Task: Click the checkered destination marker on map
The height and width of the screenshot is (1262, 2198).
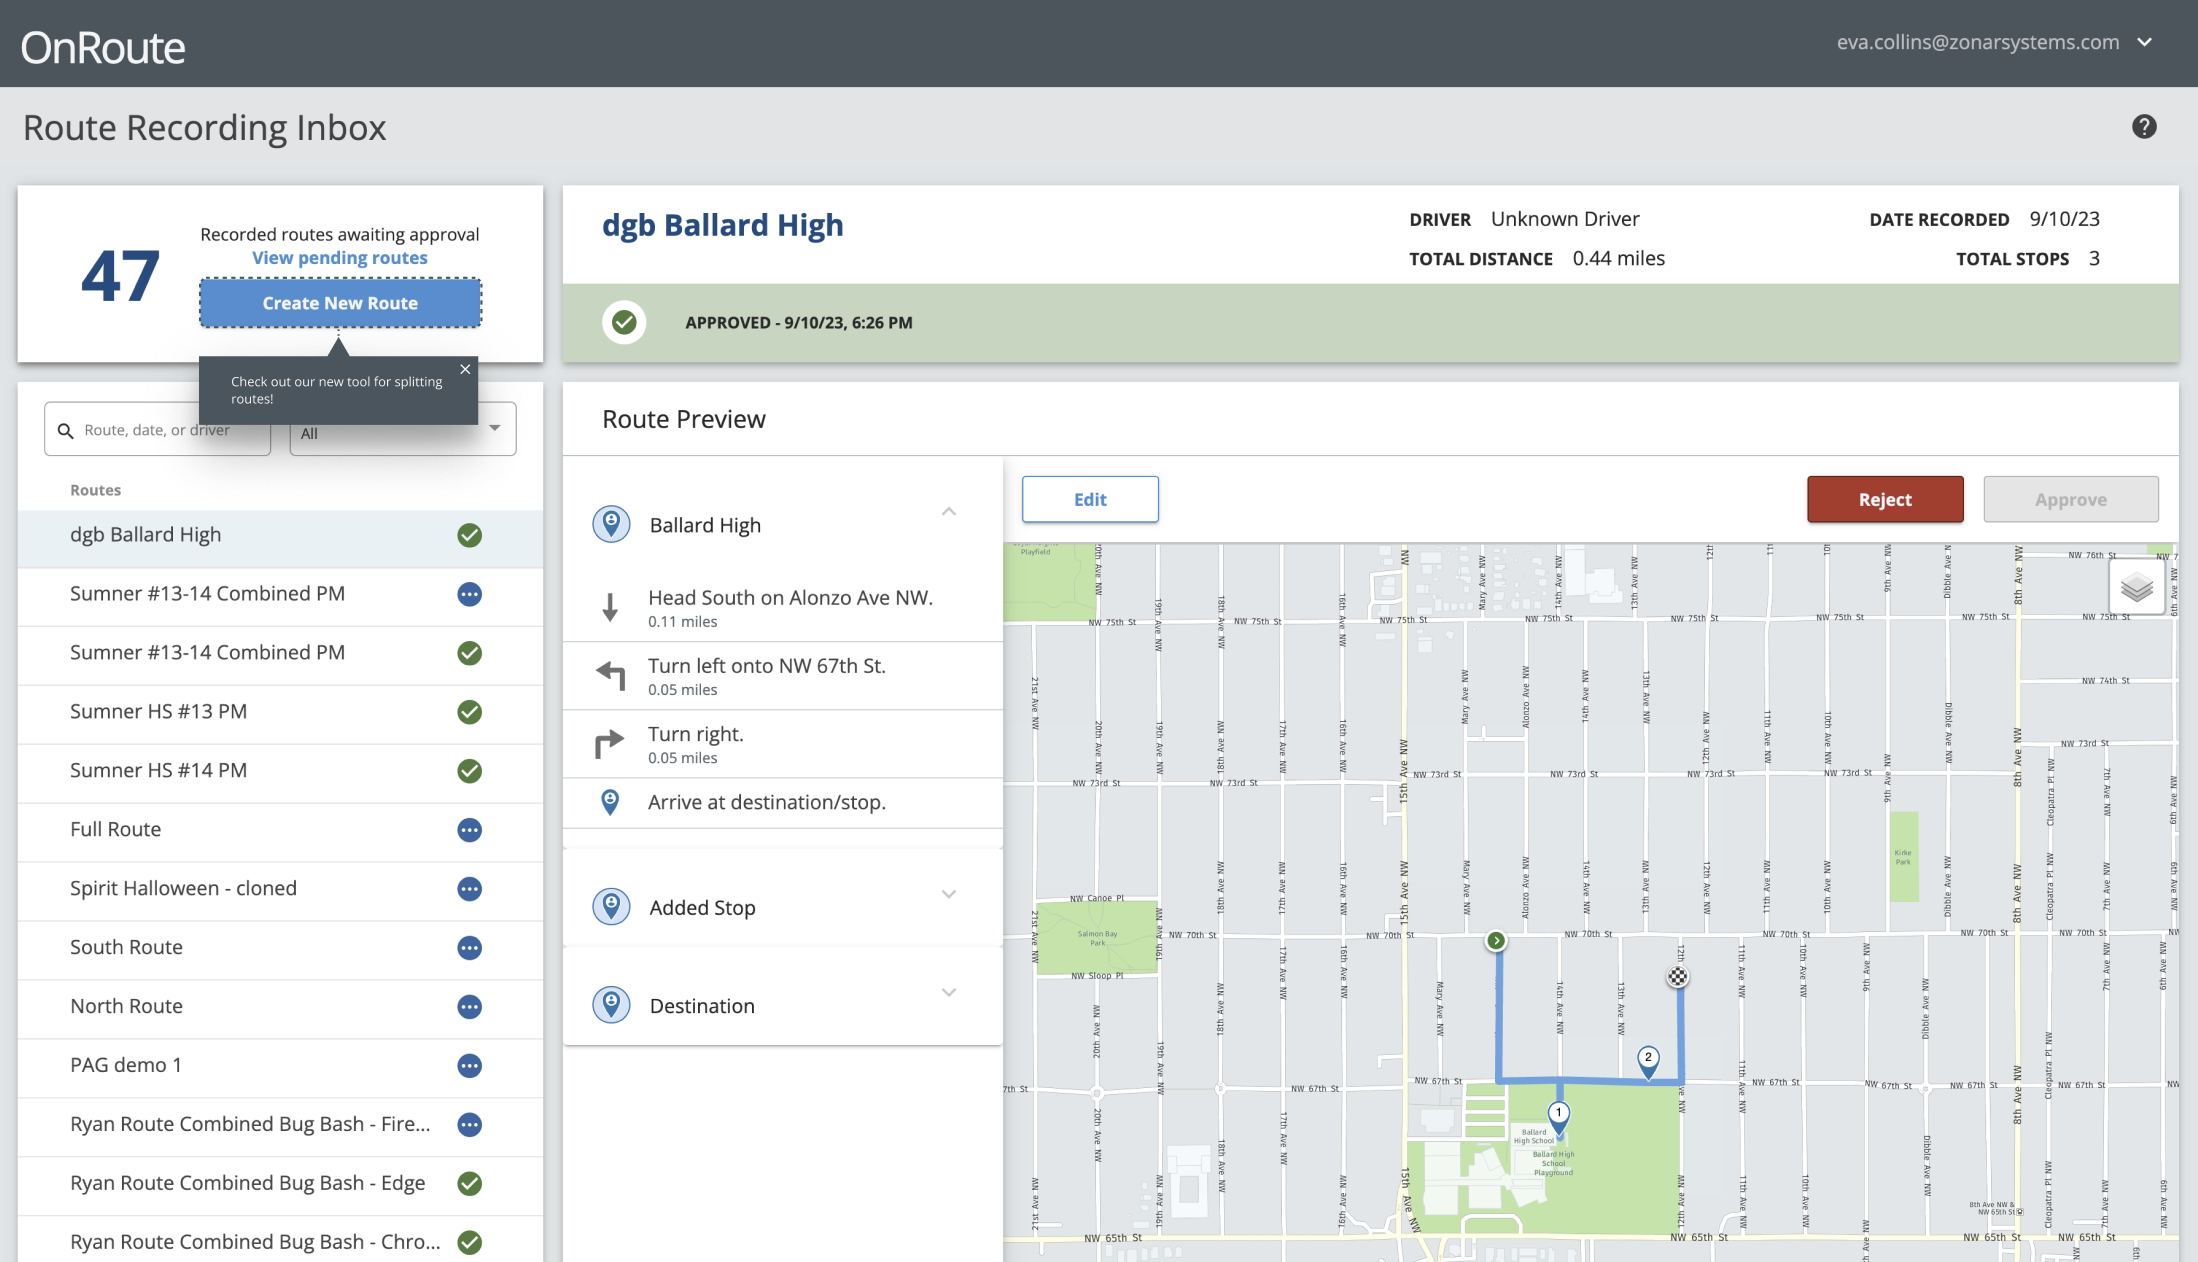Action: (1677, 977)
